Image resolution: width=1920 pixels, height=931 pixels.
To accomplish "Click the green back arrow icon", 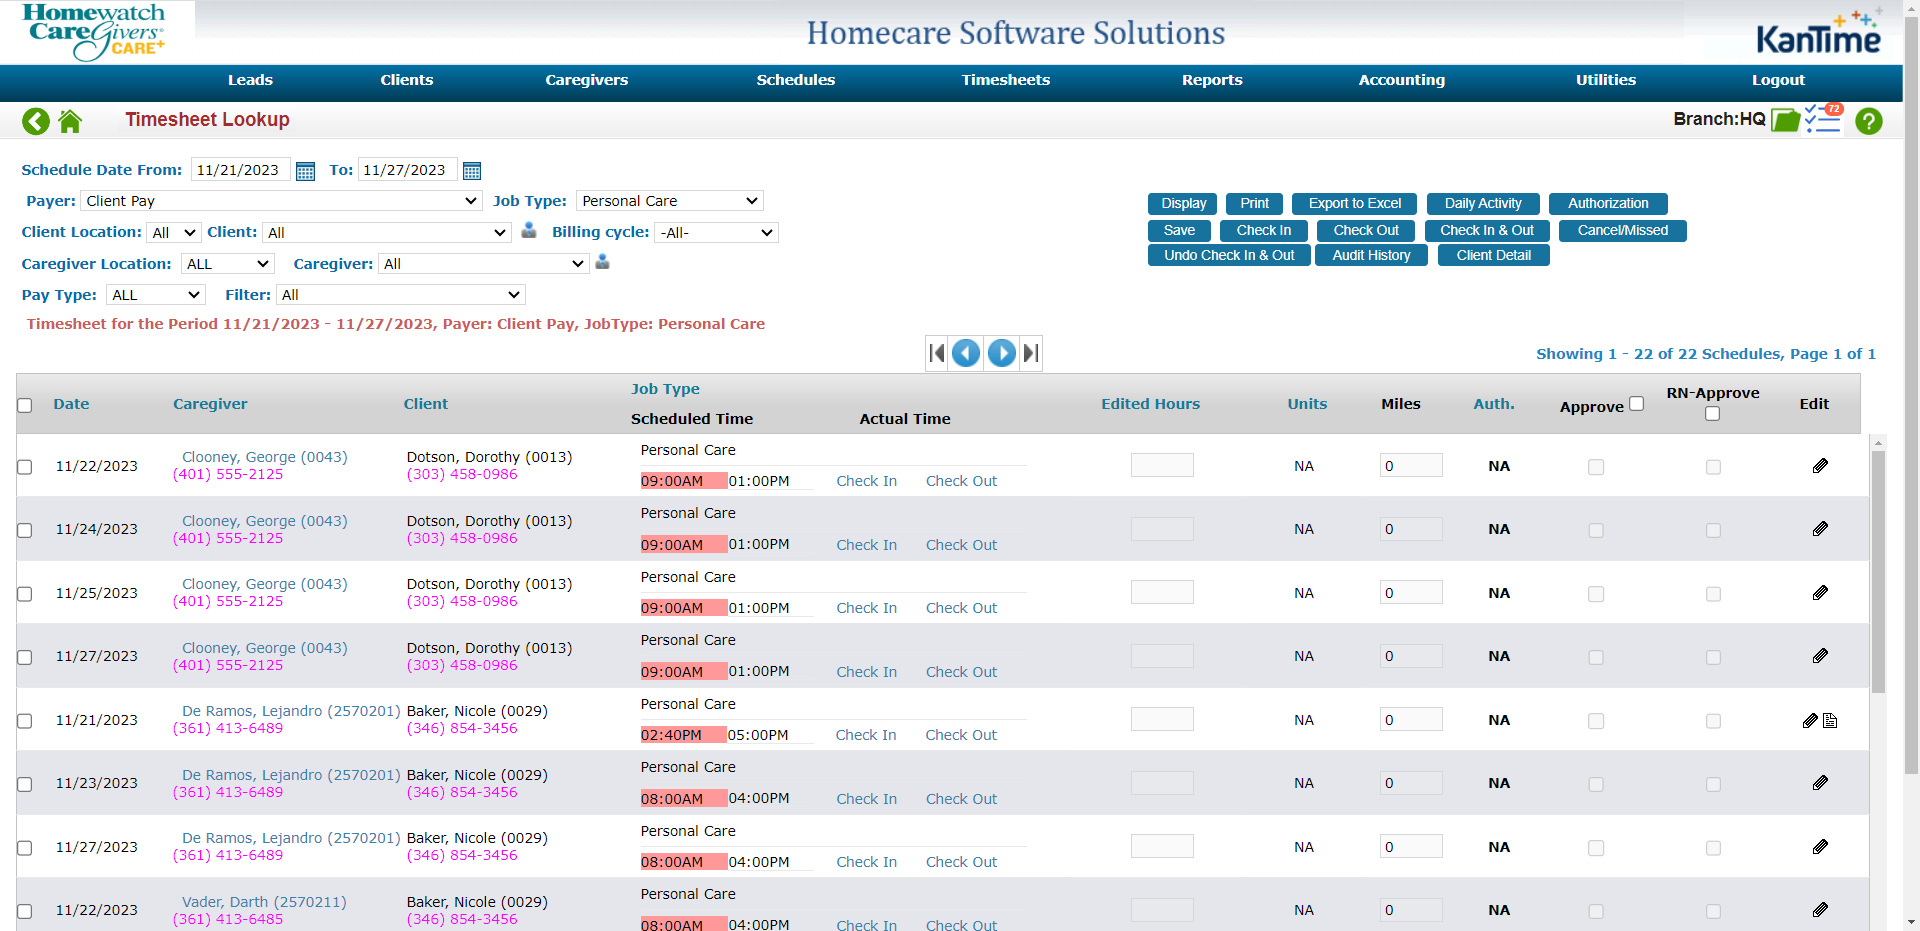I will 36,121.
